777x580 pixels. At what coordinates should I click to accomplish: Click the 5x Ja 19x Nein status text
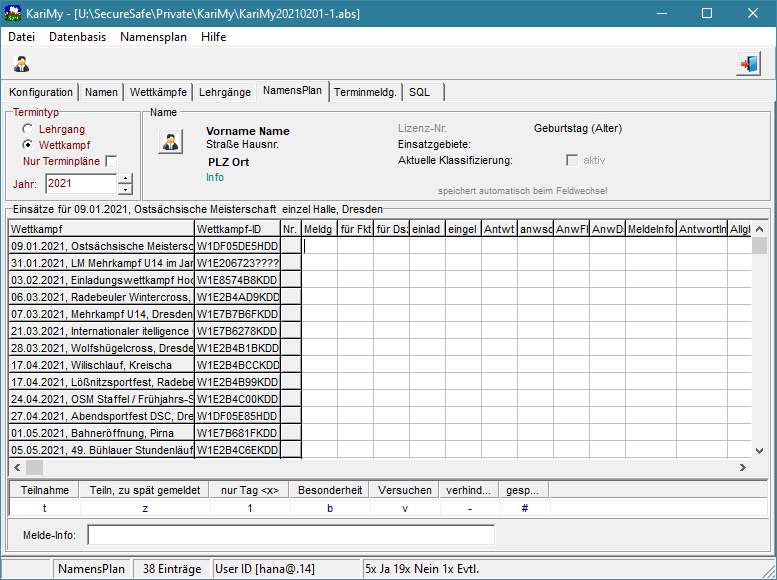tap(422, 569)
